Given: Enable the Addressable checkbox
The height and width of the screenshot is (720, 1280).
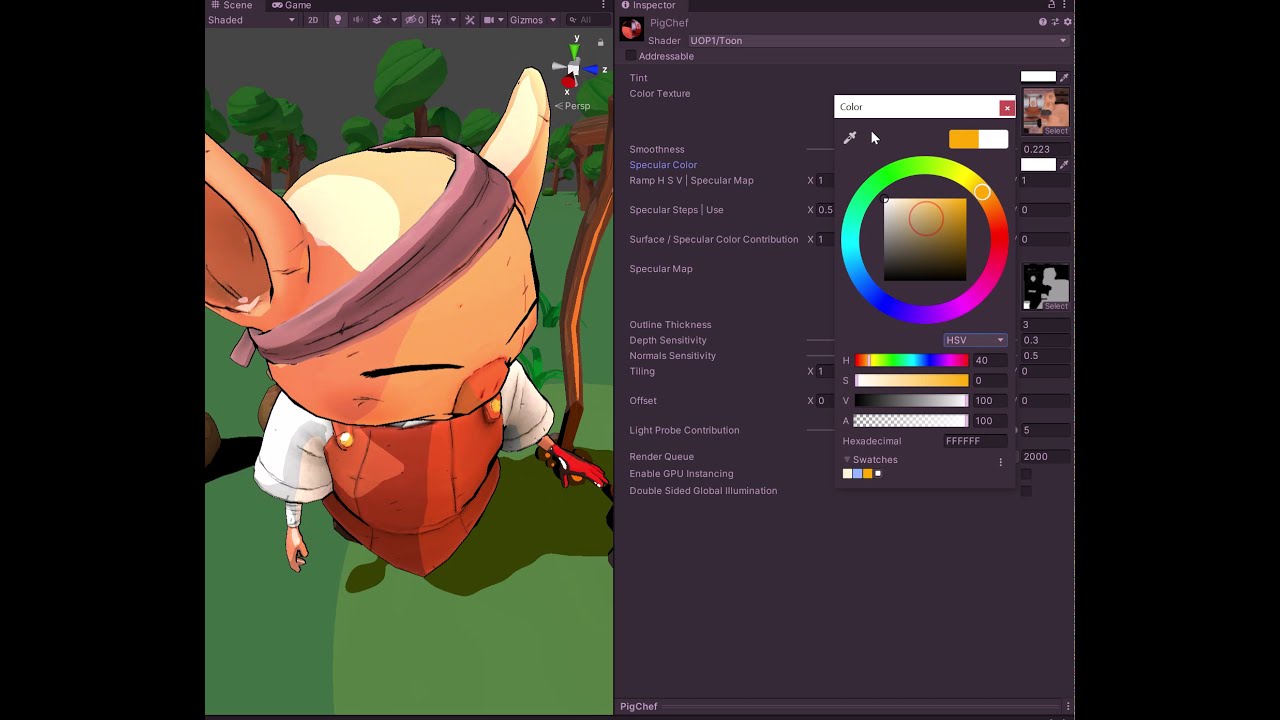Looking at the screenshot, I should point(631,56).
